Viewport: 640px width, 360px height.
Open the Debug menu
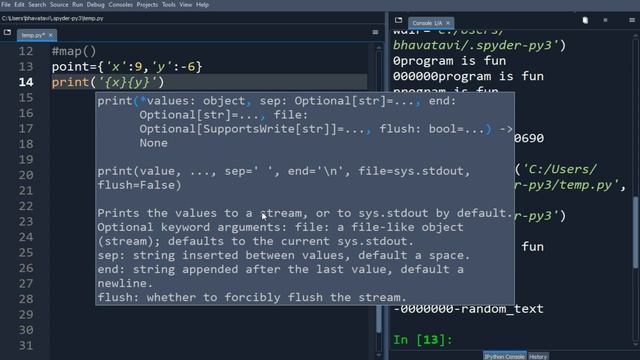(96, 5)
